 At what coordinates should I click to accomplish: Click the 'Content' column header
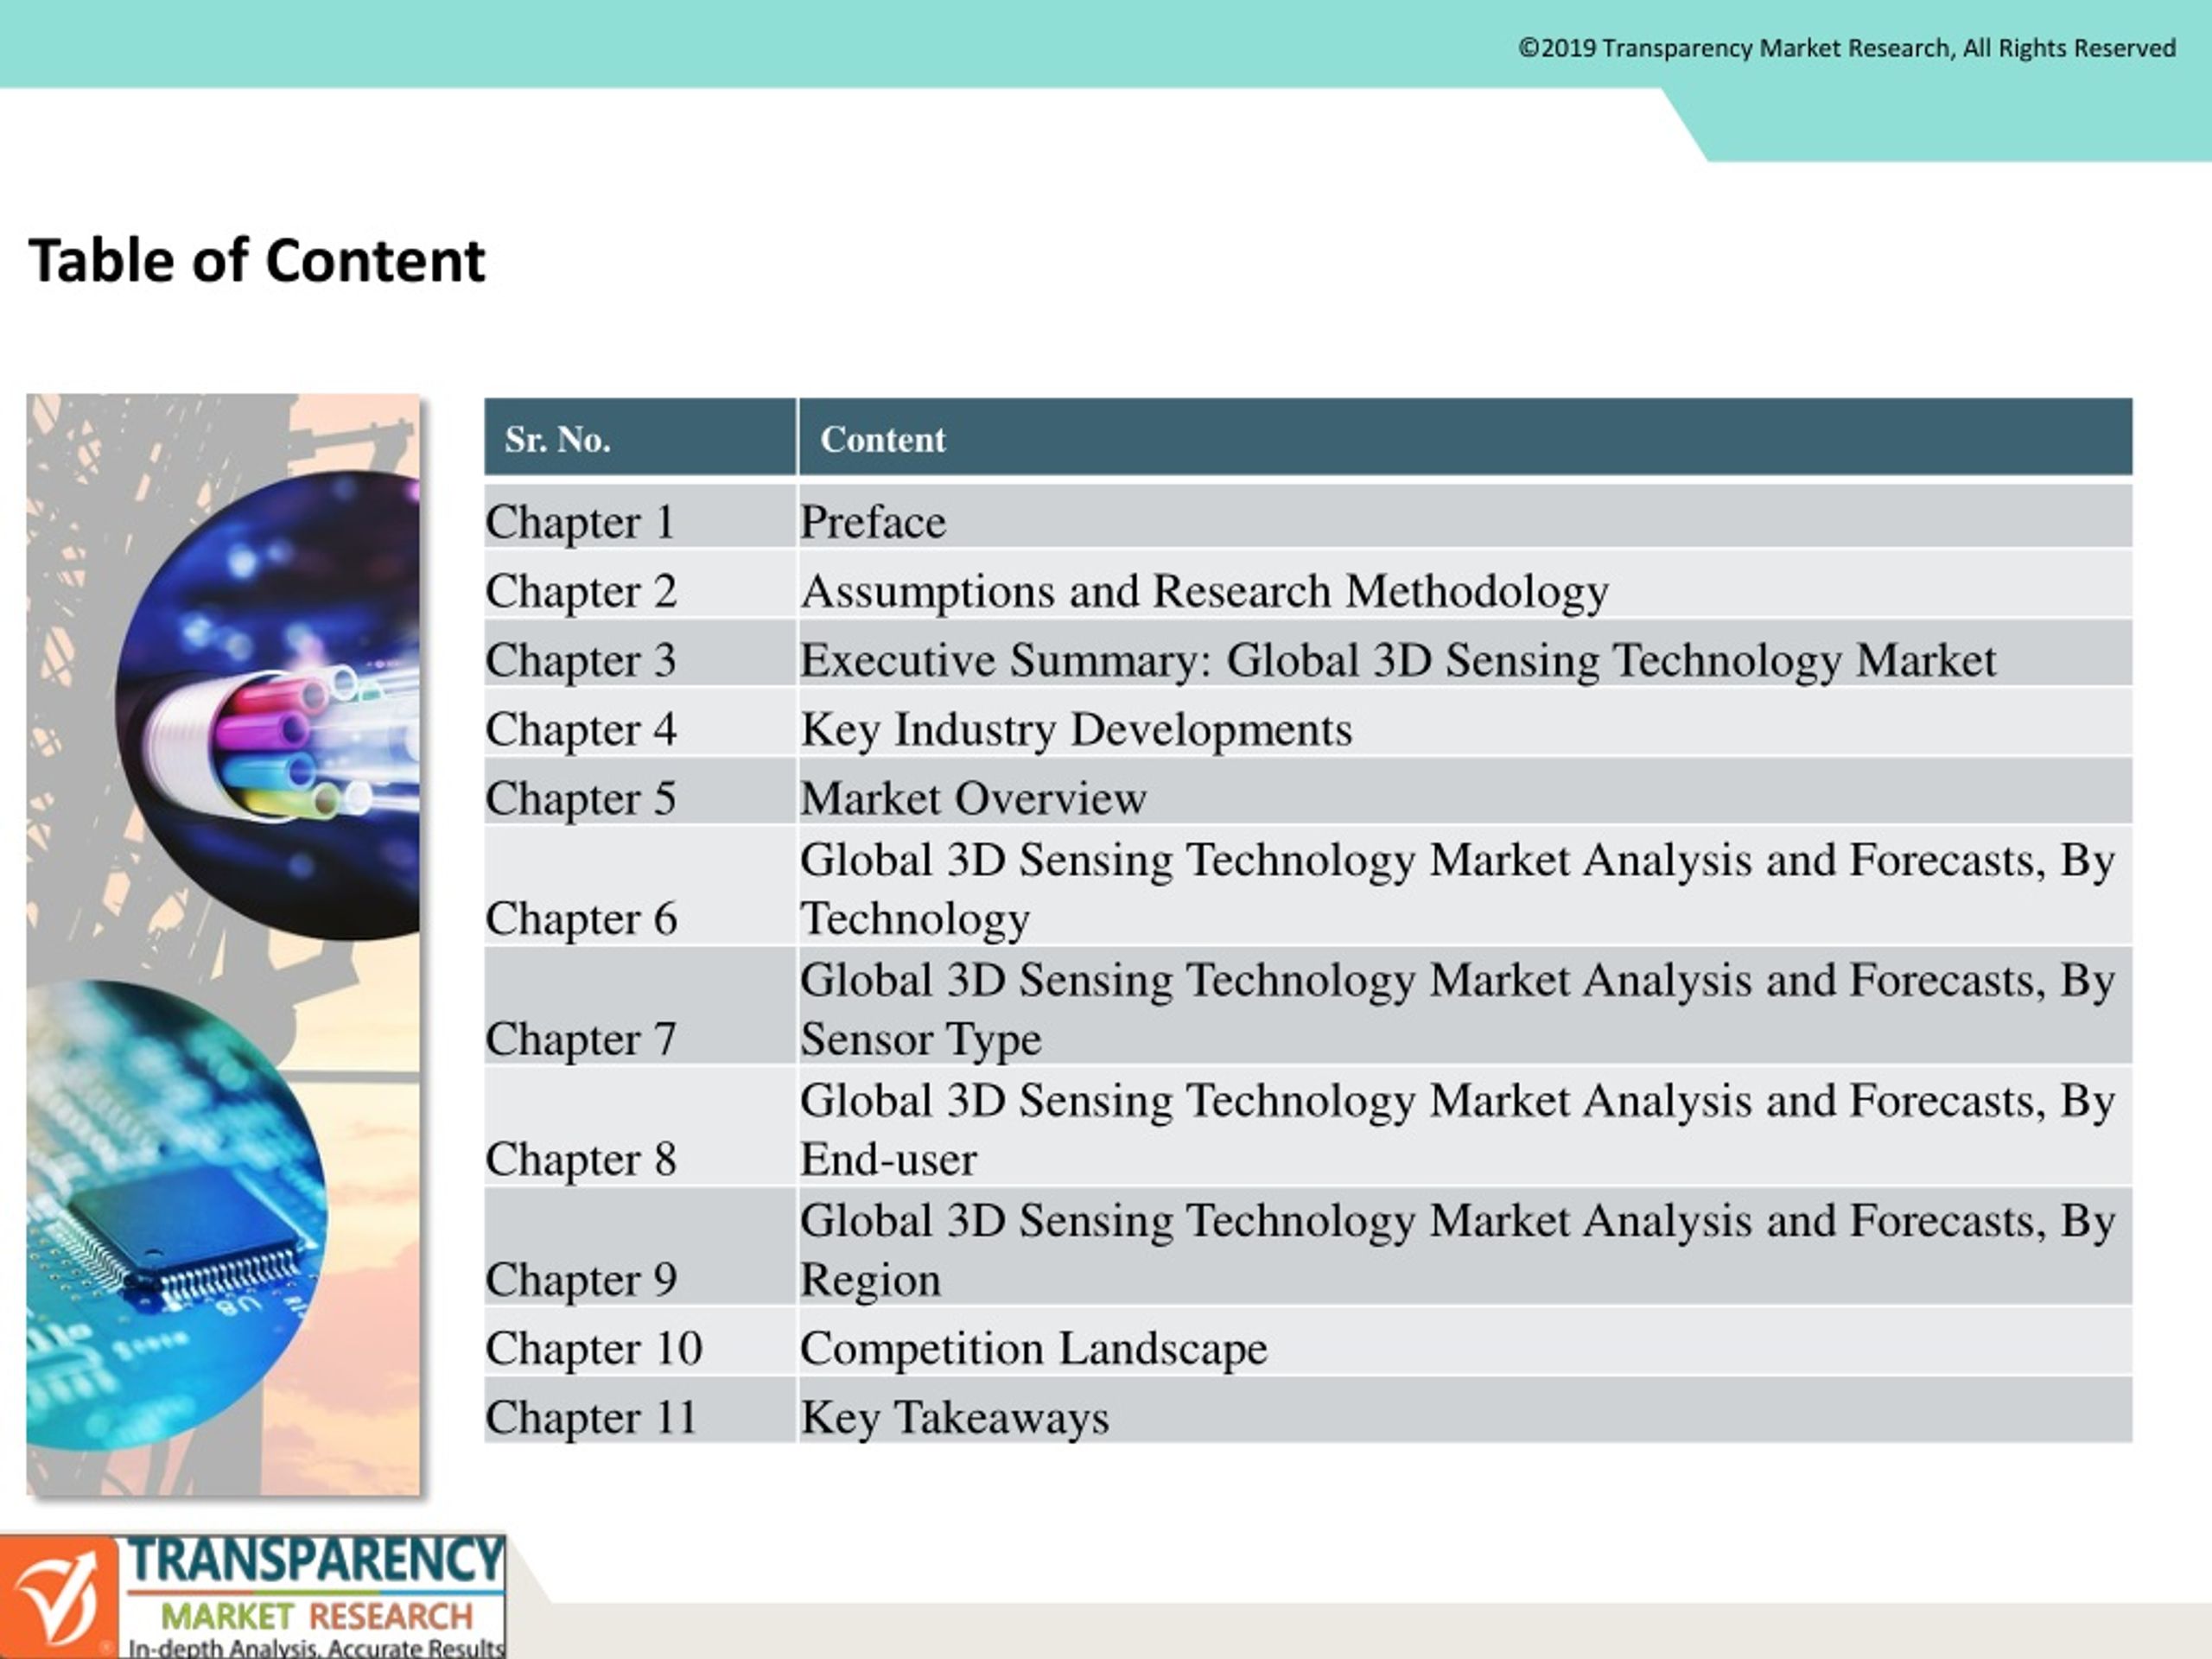(1466, 437)
